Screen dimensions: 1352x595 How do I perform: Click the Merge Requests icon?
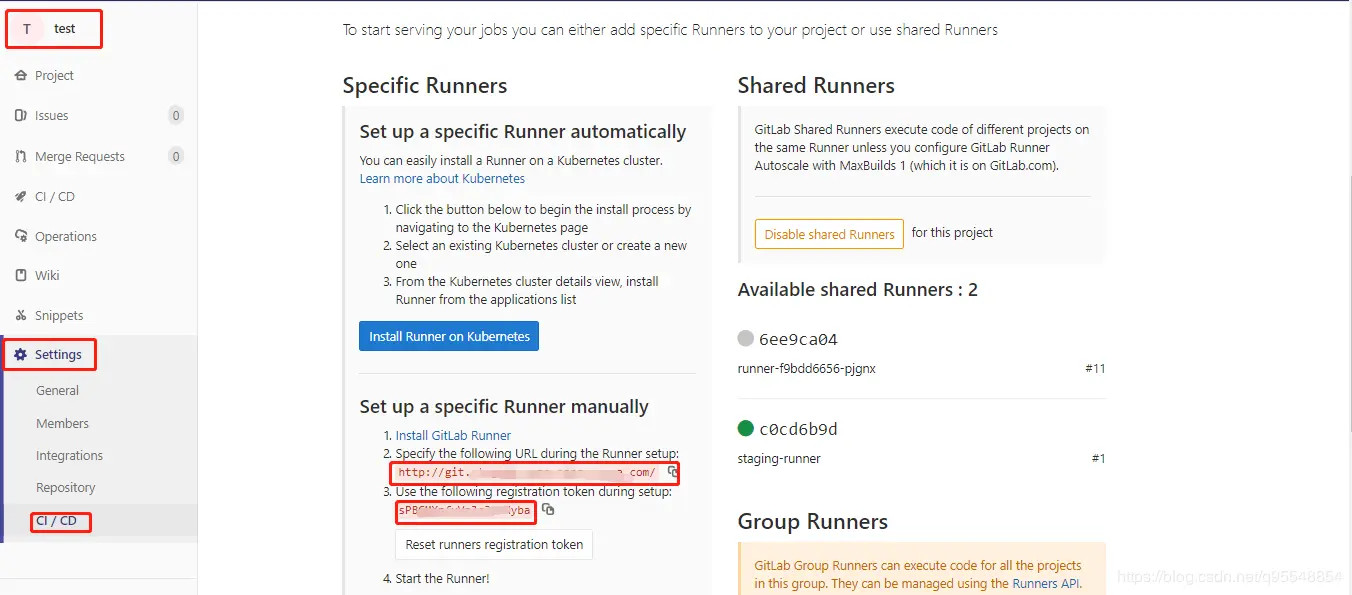(x=21, y=157)
